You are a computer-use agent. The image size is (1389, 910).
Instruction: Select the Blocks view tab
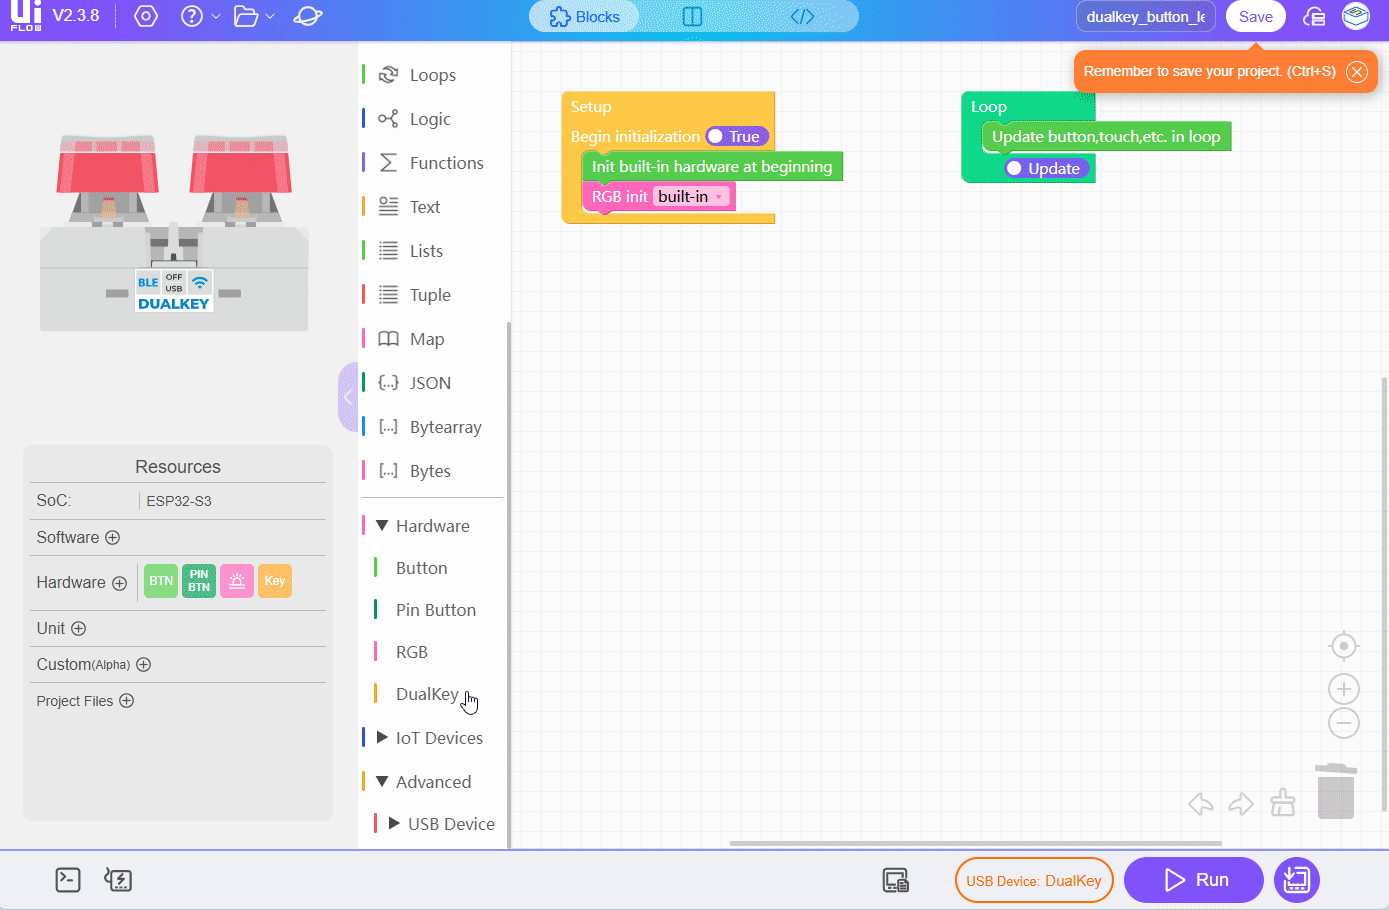[x=585, y=17]
